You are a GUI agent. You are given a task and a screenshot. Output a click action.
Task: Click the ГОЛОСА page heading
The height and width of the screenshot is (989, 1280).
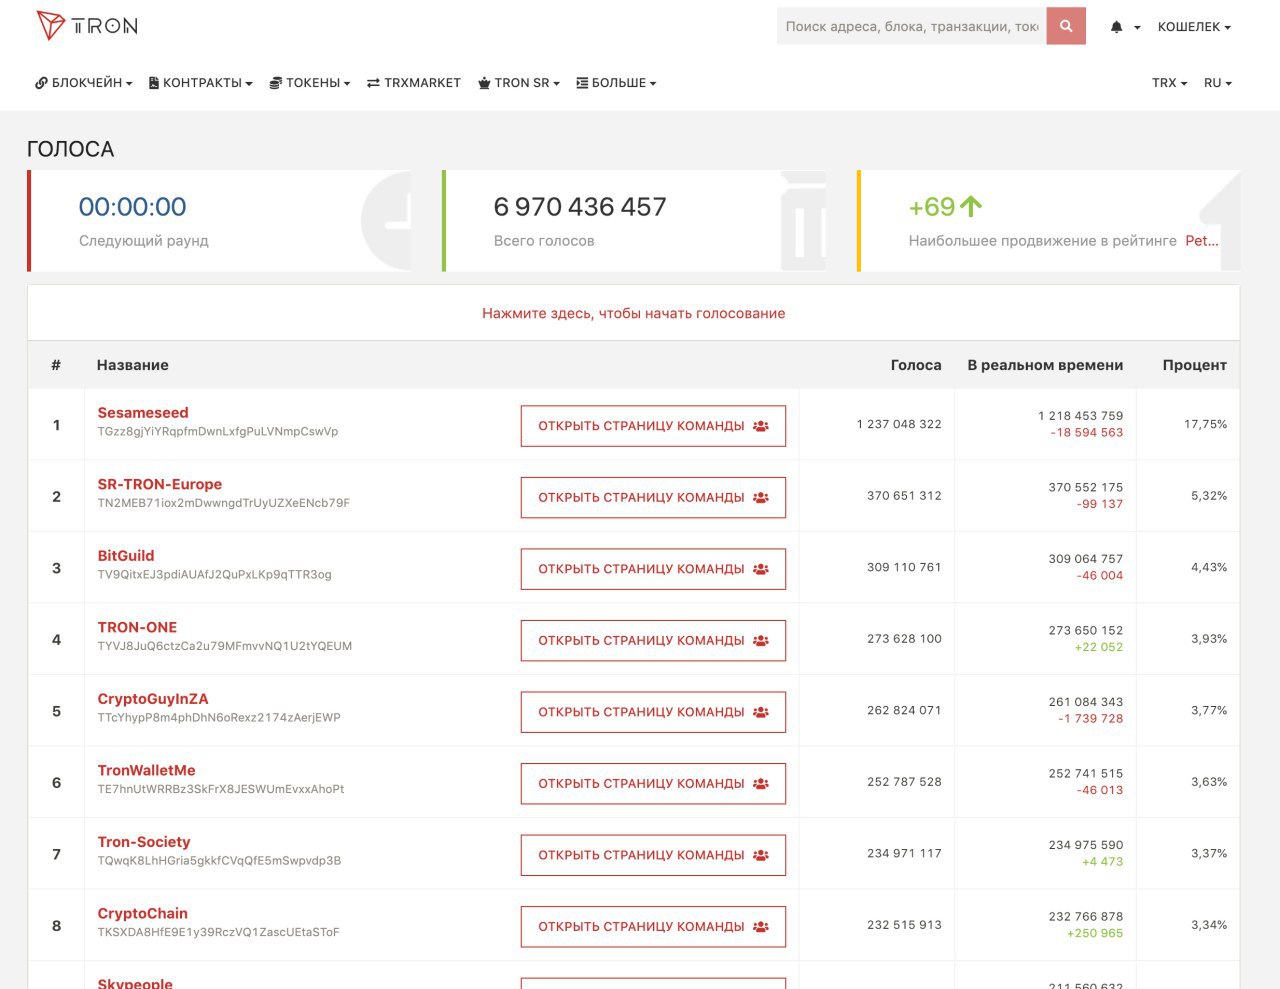[71, 149]
